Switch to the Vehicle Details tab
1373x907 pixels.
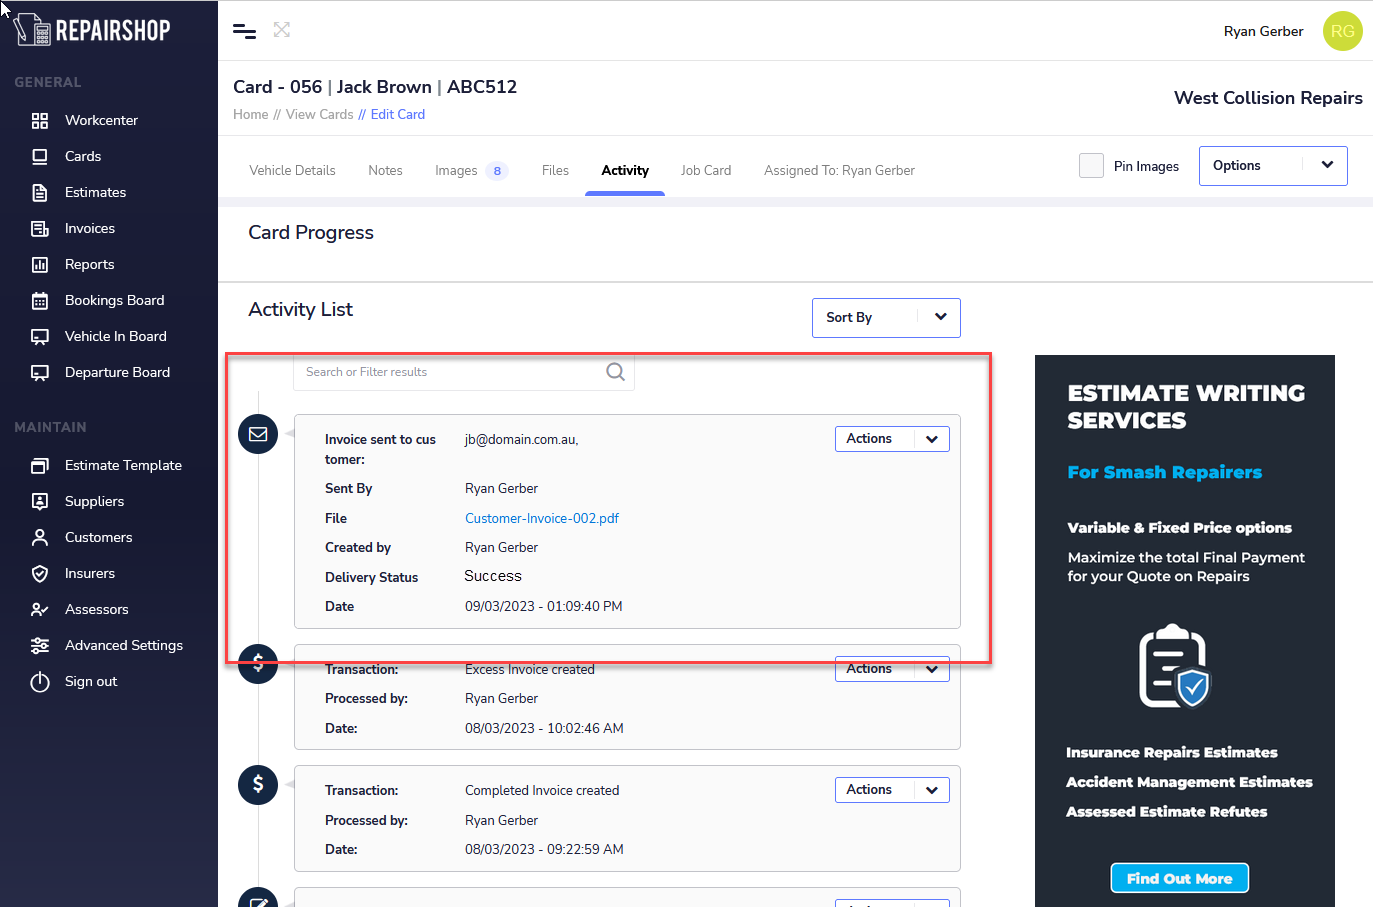tap(292, 171)
